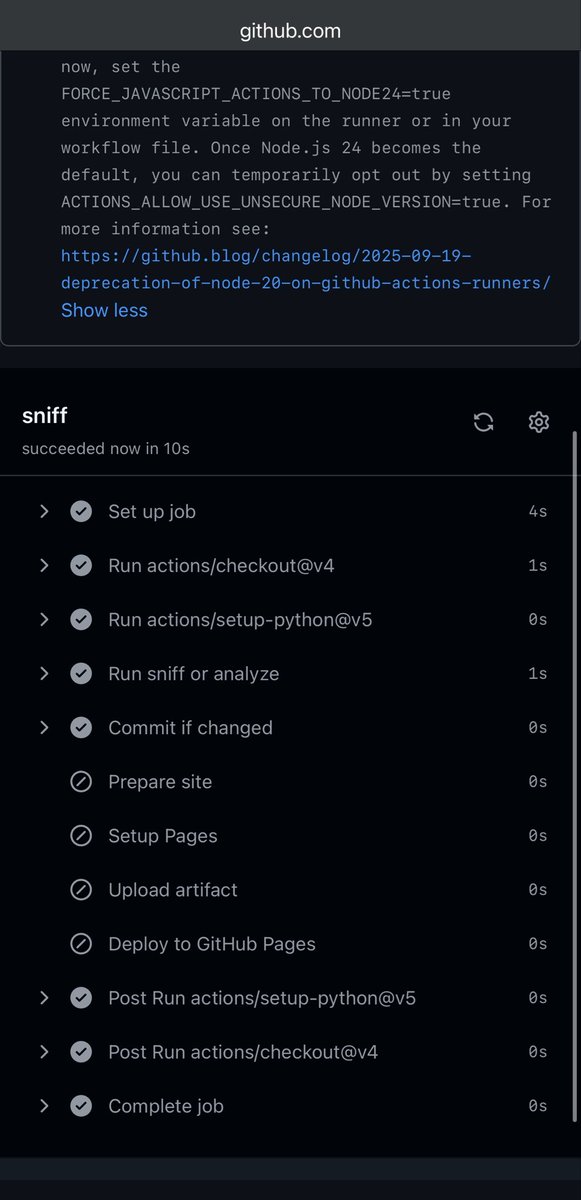Image resolution: width=581 pixels, height=1200 pixels.
Task: Click the re-run jobs refresh icon
Action: (x=484, y=422)
